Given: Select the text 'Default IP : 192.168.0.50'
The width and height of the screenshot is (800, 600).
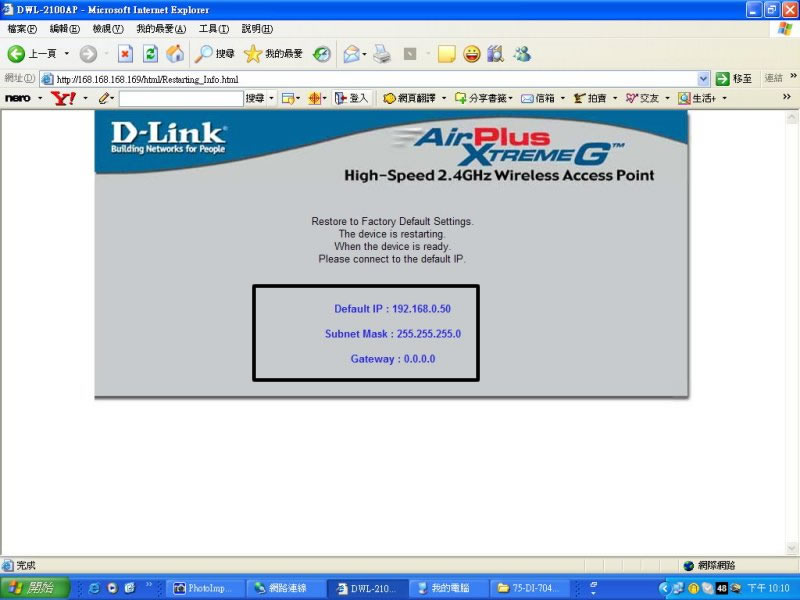Looking at the screenshot, I should (392, 309).
